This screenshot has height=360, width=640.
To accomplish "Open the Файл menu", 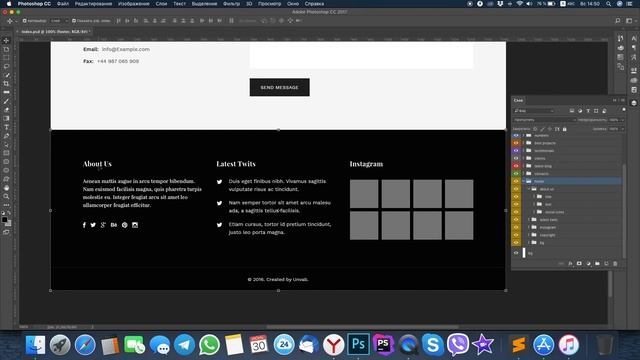I will click(62, 4).
